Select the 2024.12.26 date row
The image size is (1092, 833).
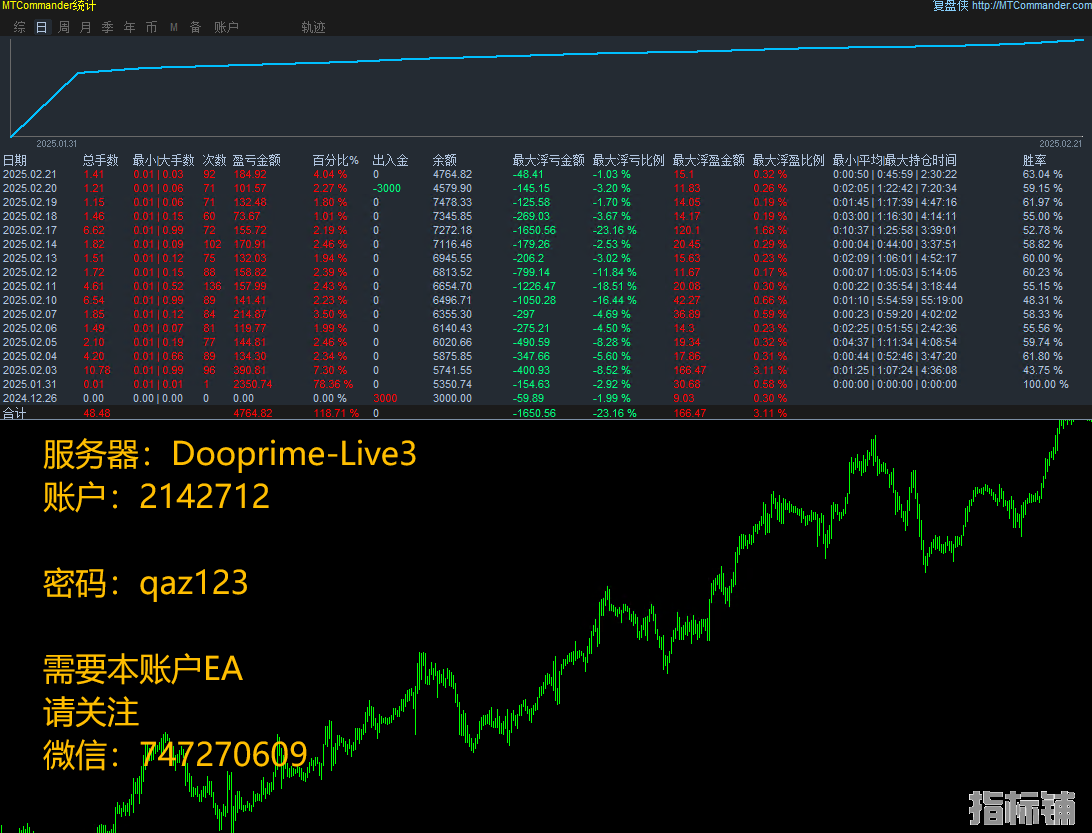[x=30, y=398]
